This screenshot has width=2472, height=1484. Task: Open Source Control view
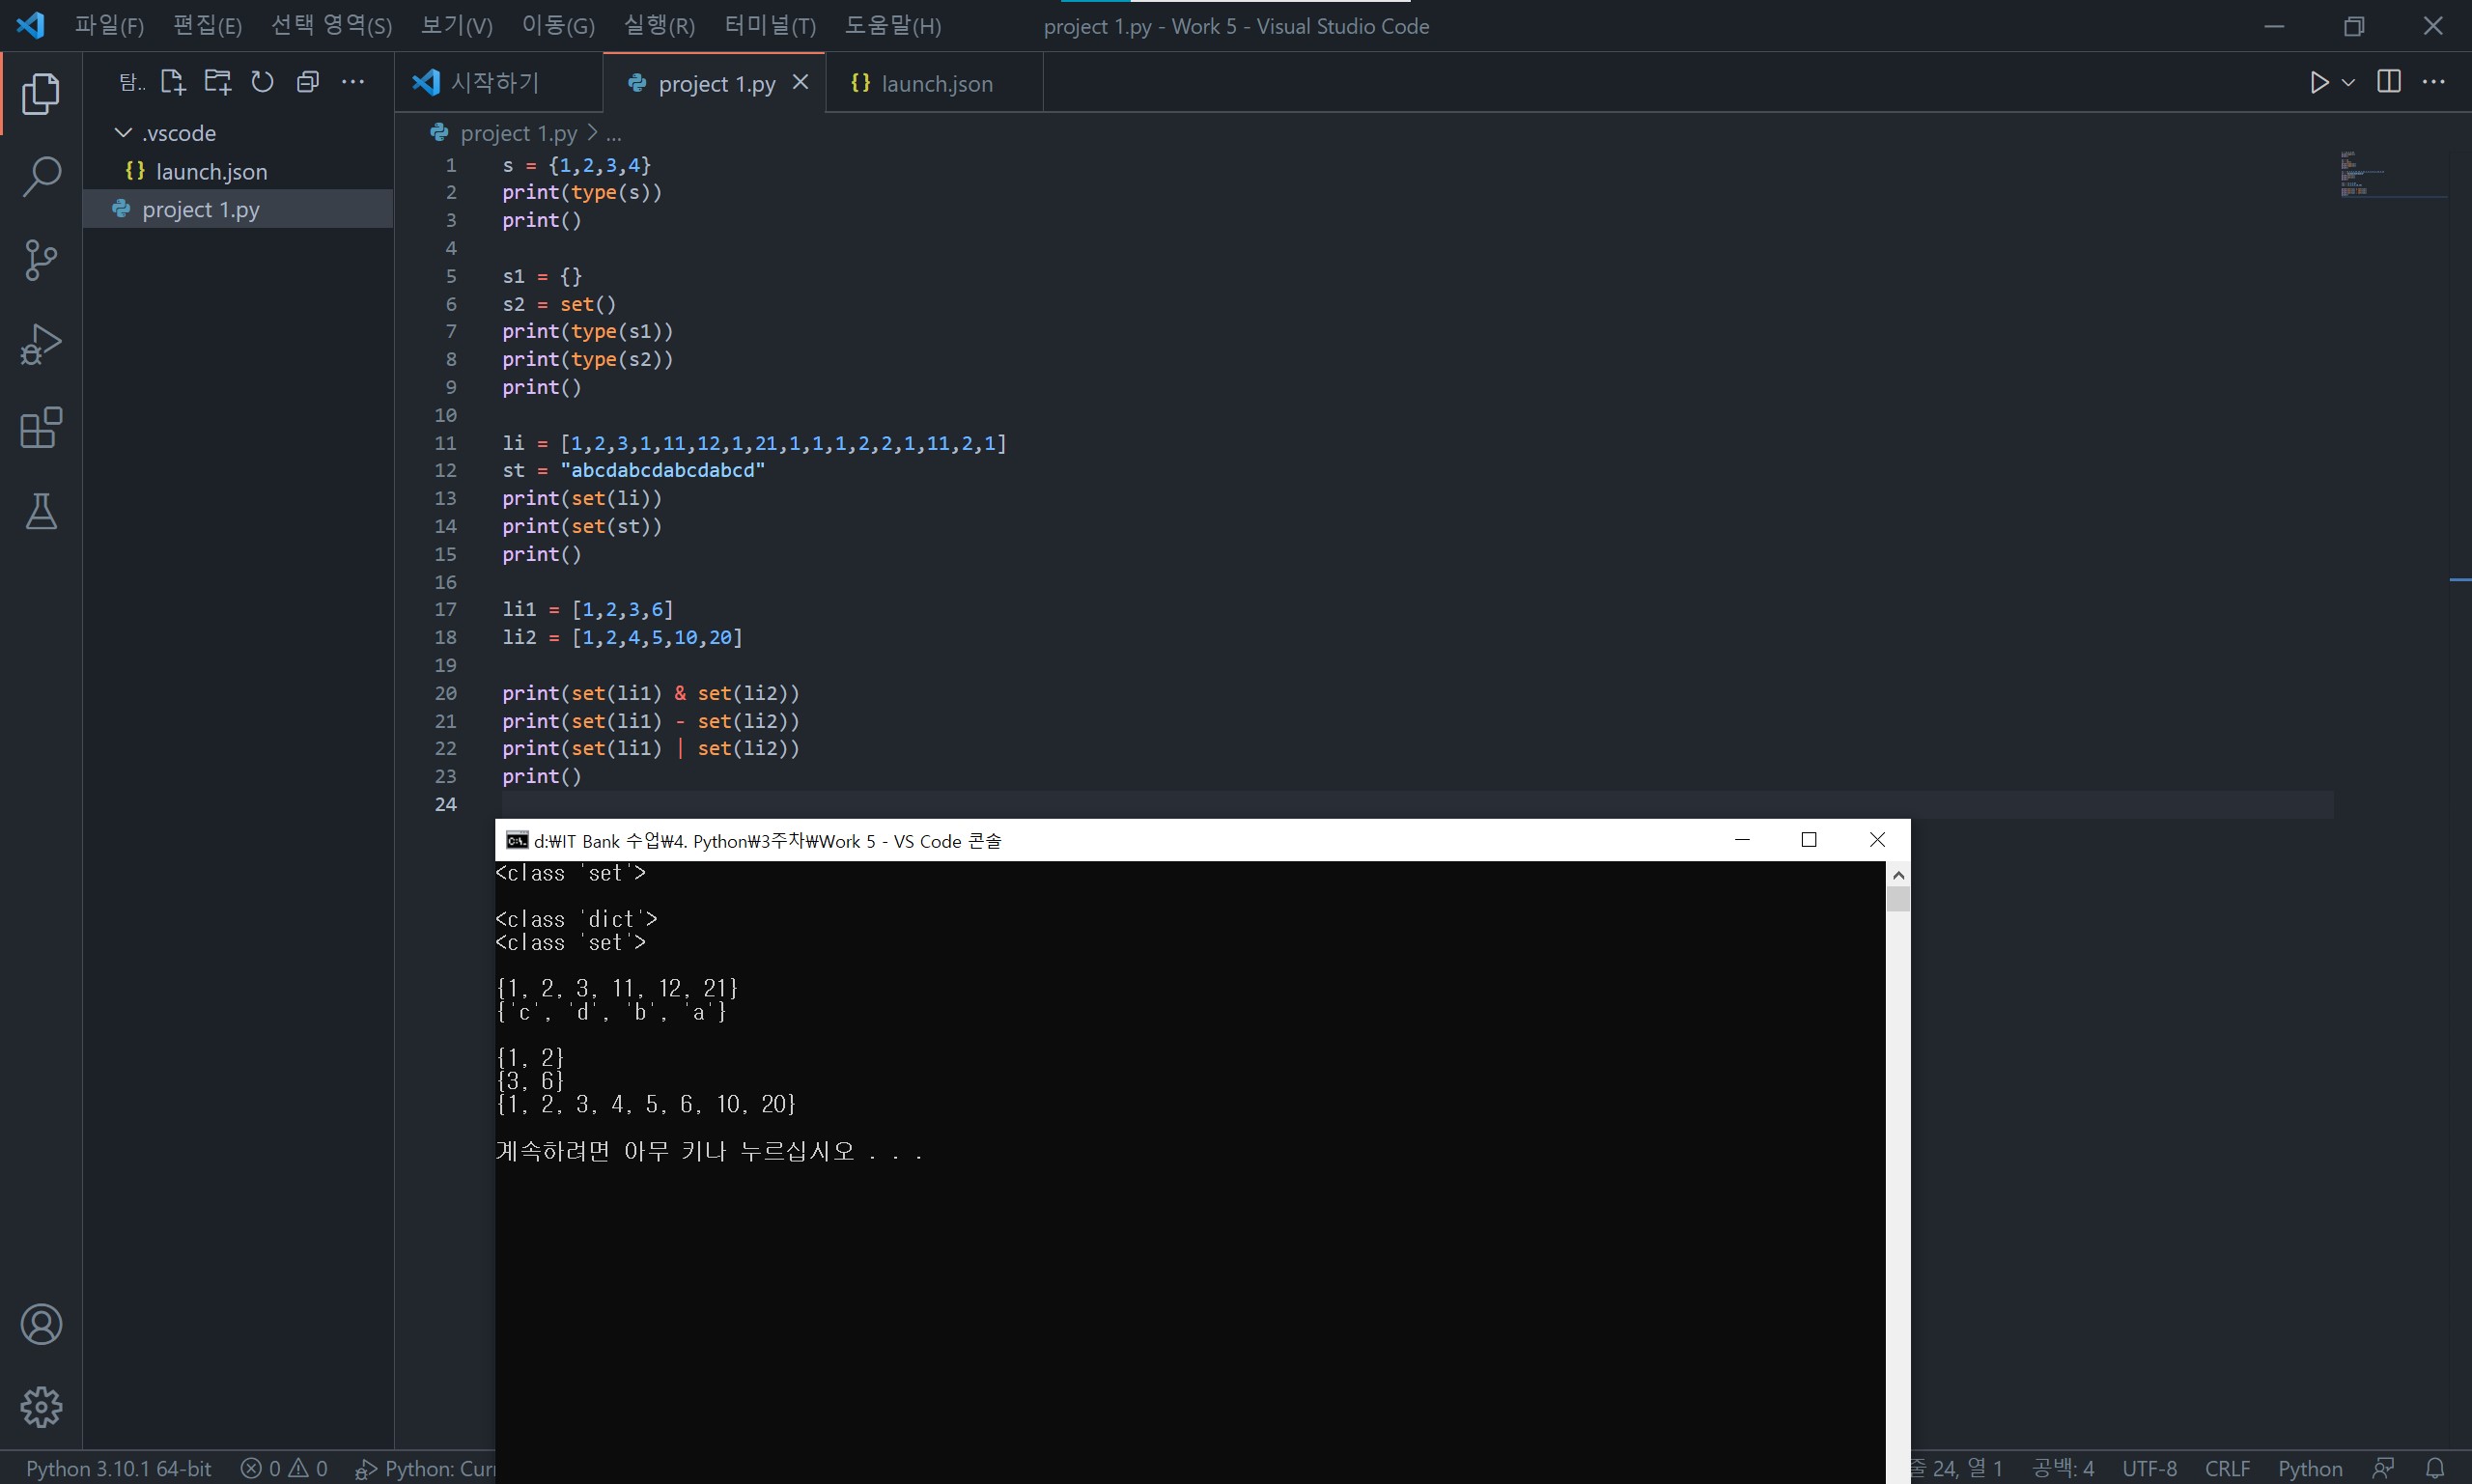[x=41, y=260]
